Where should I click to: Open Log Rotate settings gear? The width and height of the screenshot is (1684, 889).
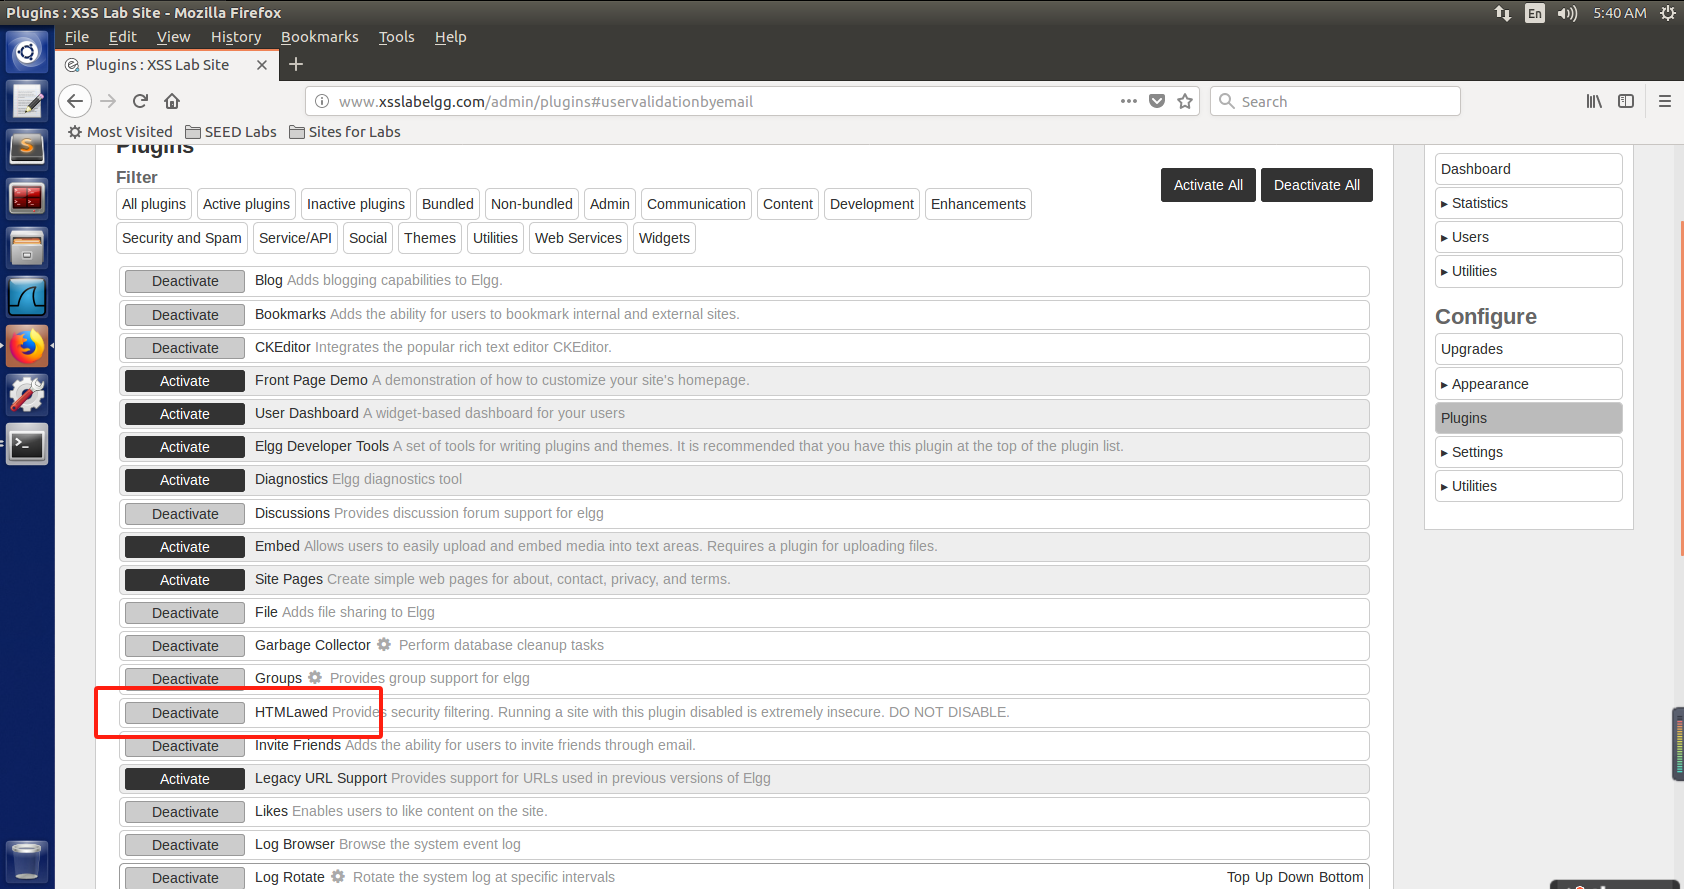[x=338, y=877]
